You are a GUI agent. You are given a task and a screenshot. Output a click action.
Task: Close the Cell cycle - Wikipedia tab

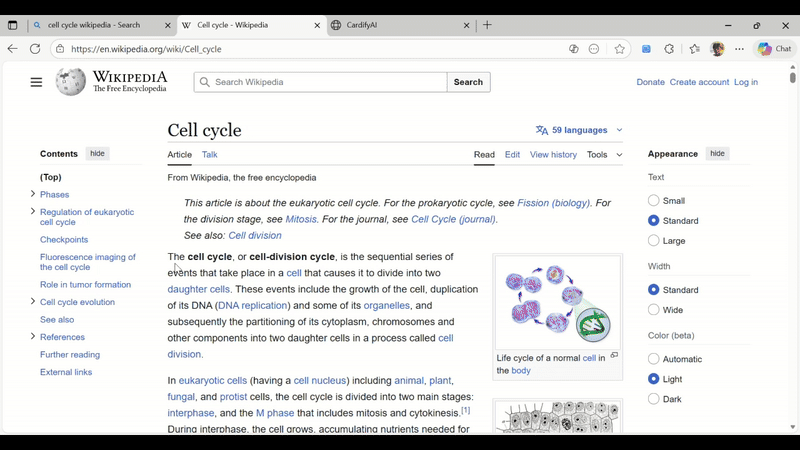[x=317, y=25]
